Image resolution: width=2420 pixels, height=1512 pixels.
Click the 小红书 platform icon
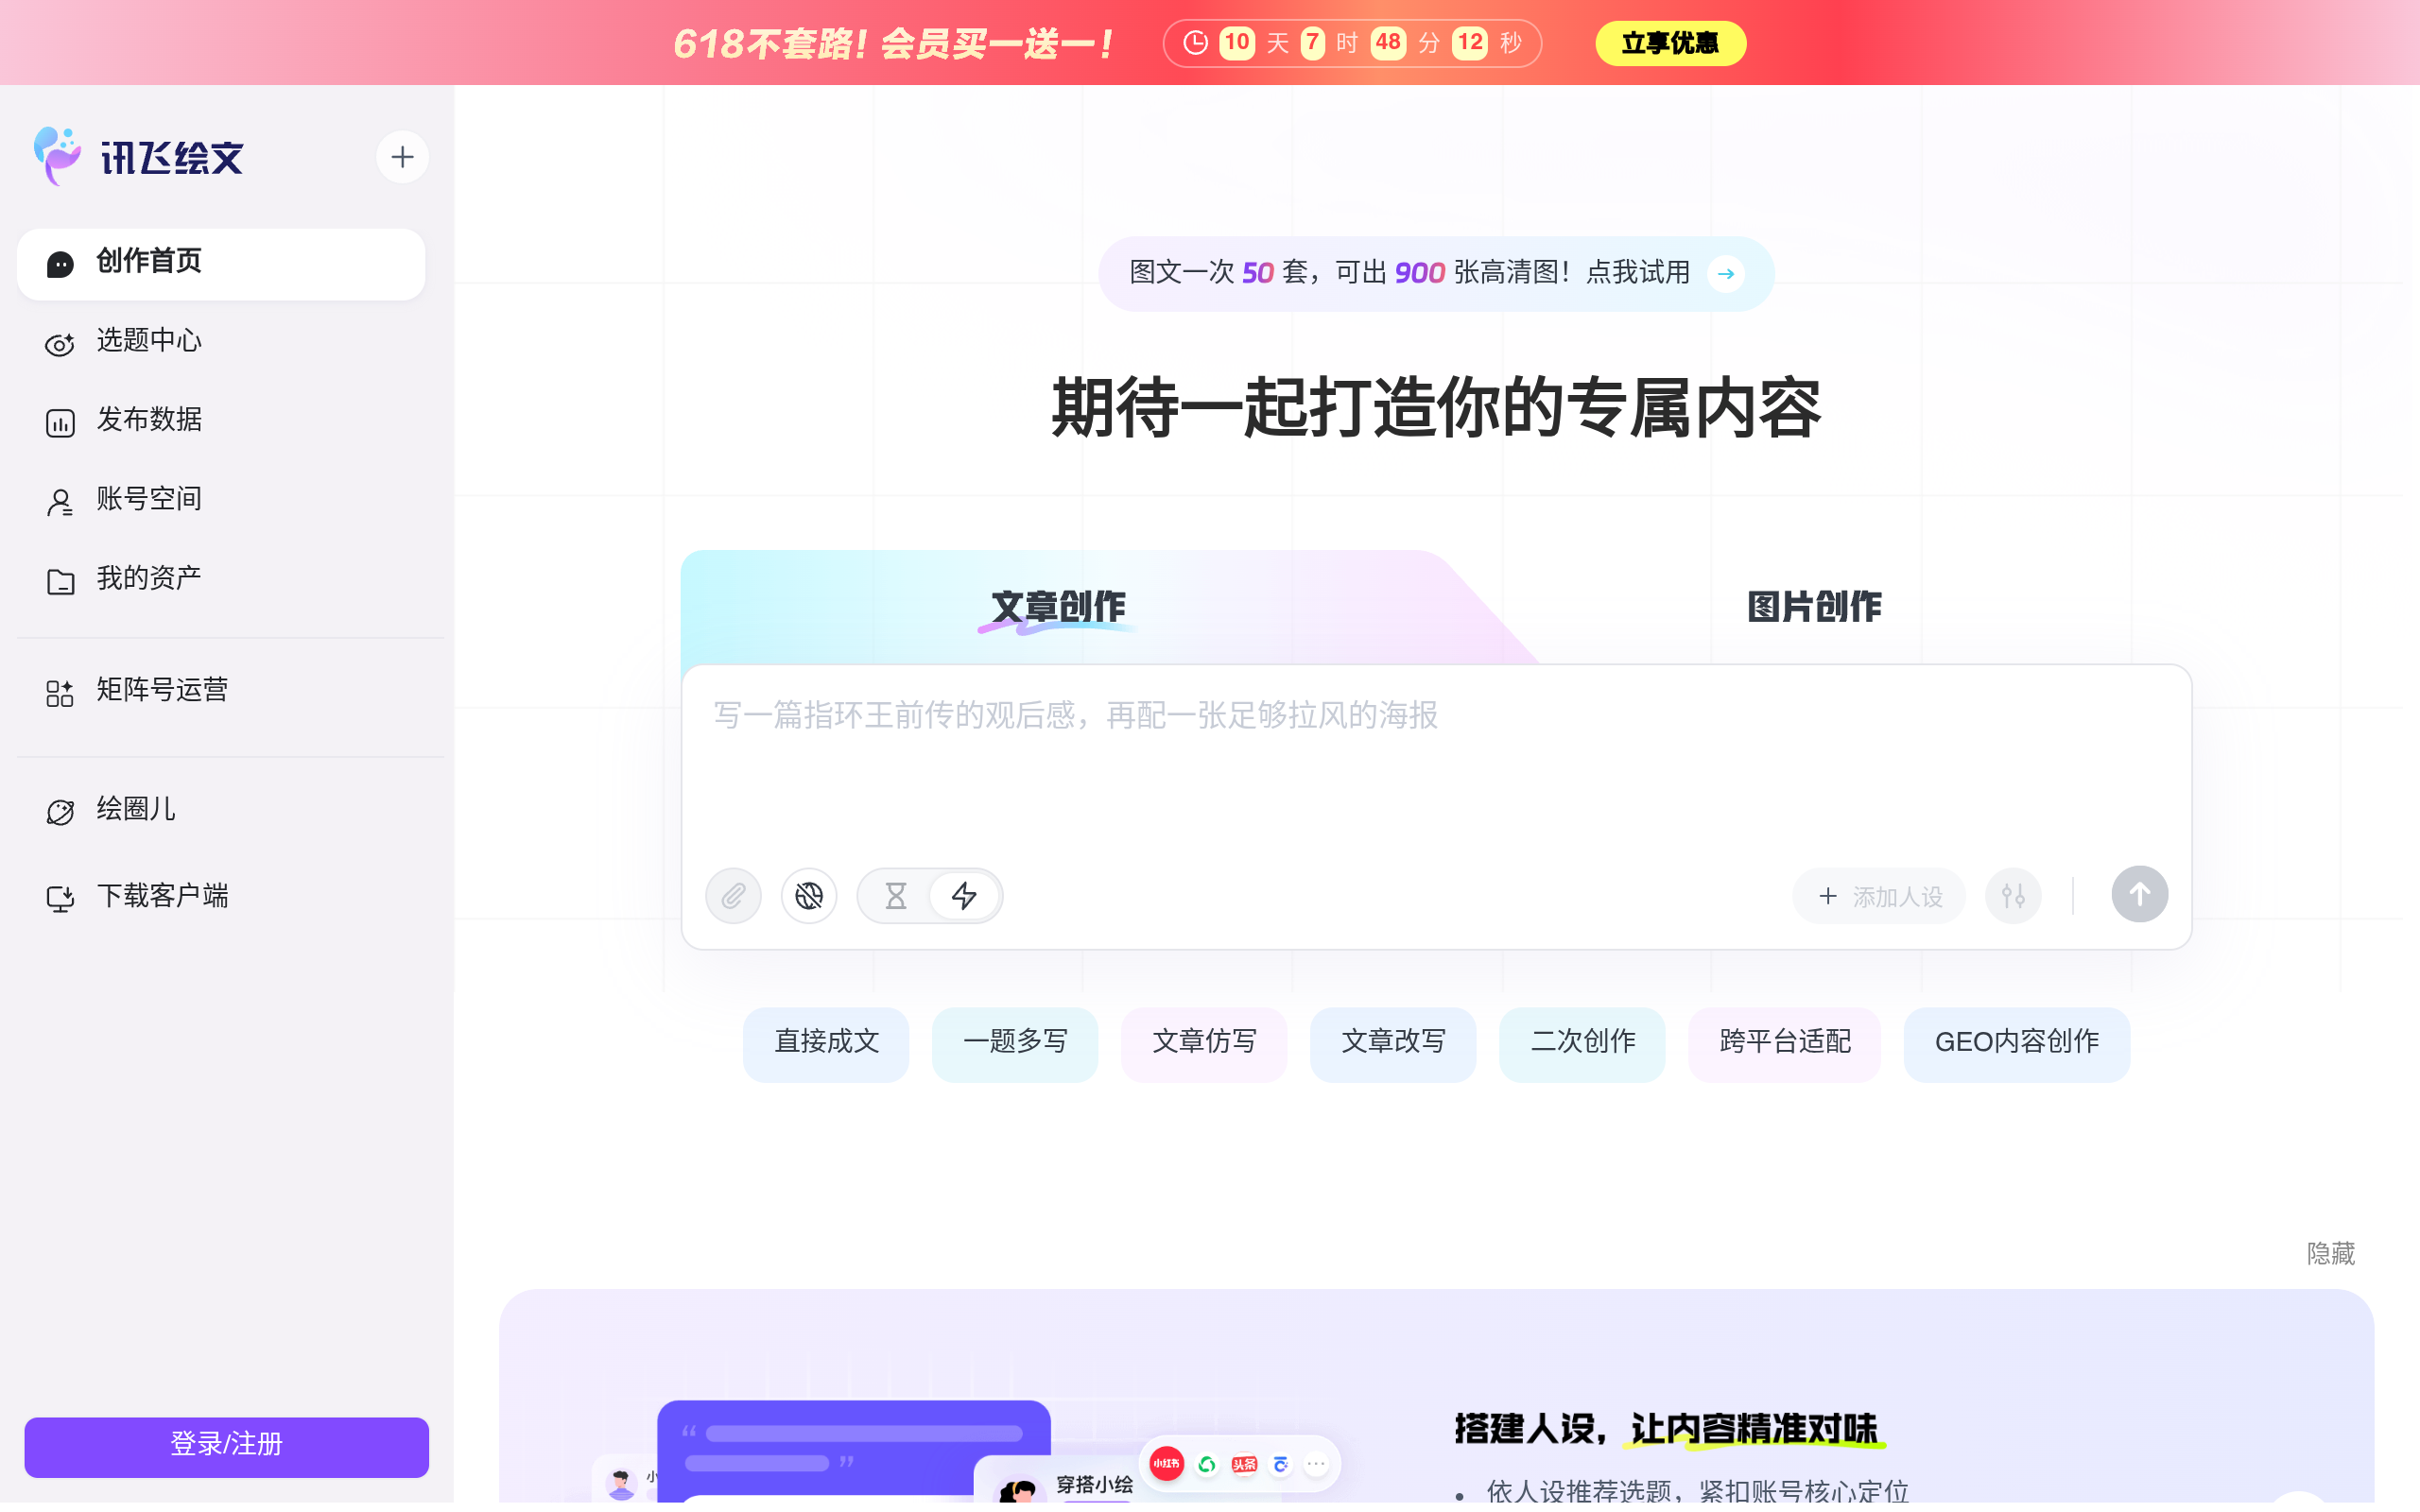tap(1166, 1463)
